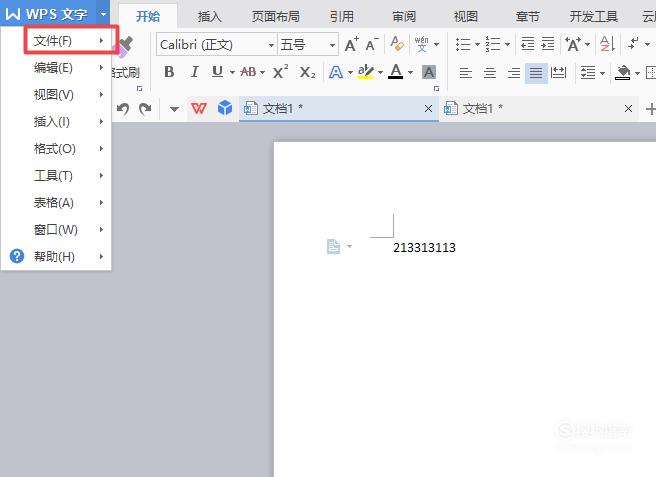Toggle character shading gray A icon
Screen dimensions: 656x477
(x=429, y=72)
